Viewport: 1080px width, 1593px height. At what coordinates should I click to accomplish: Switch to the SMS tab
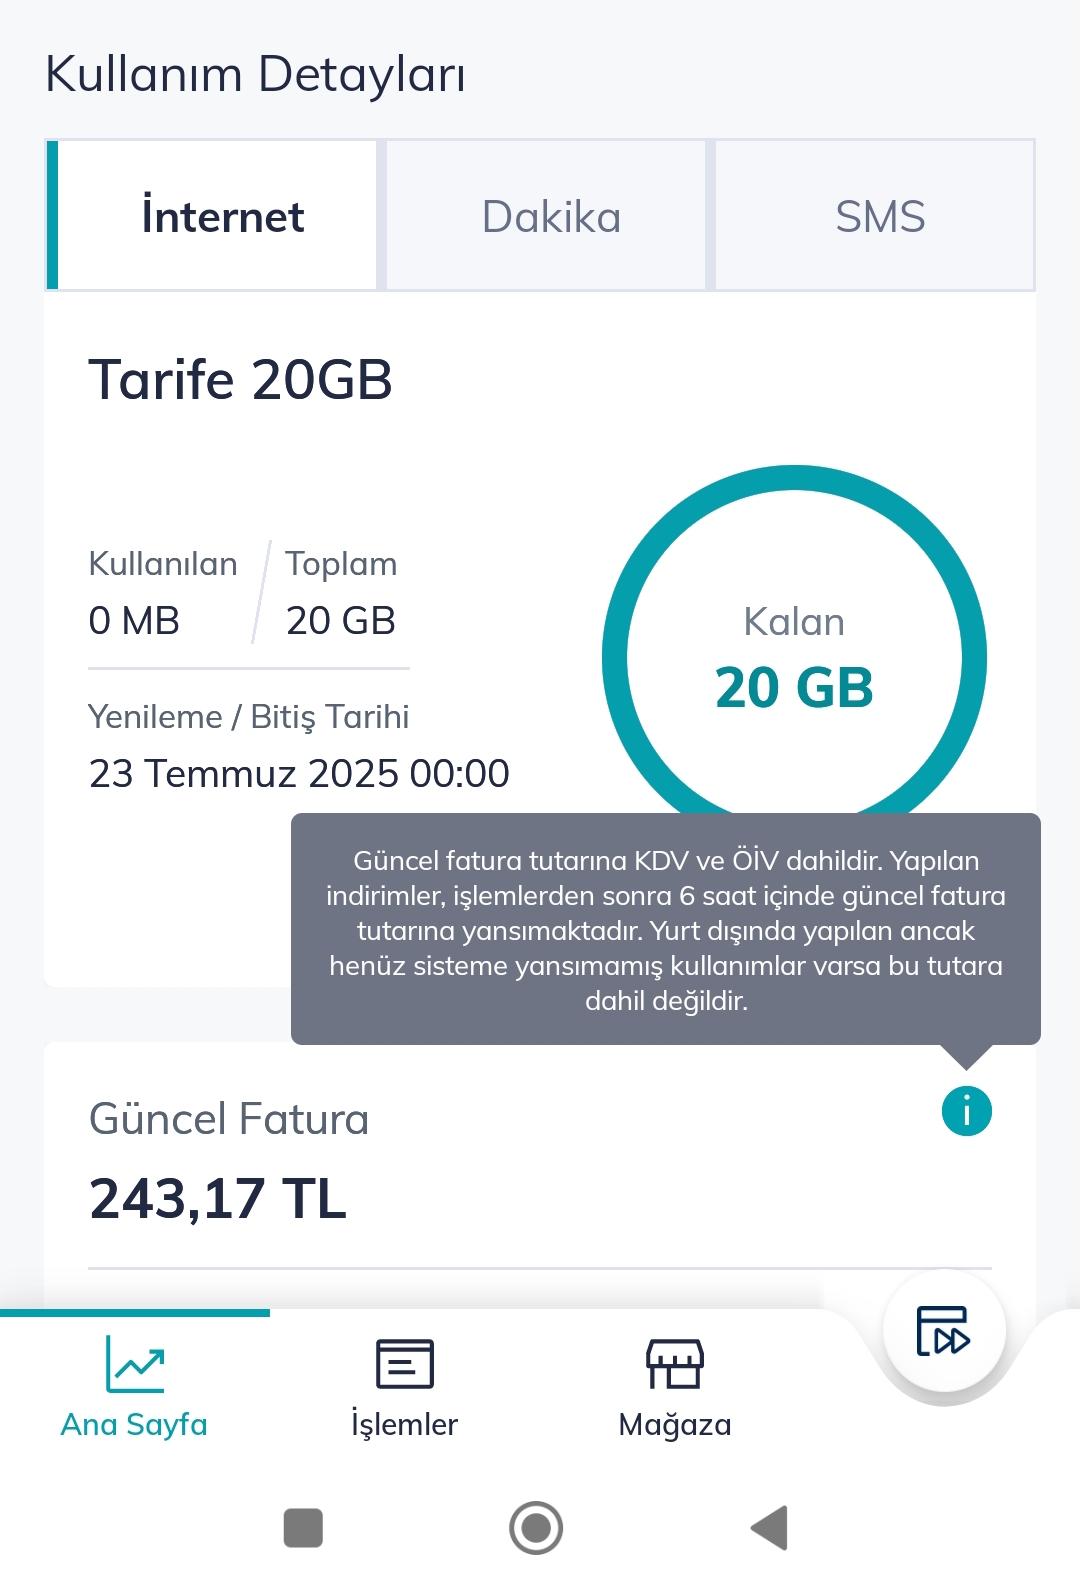click(x=880, y=216)
